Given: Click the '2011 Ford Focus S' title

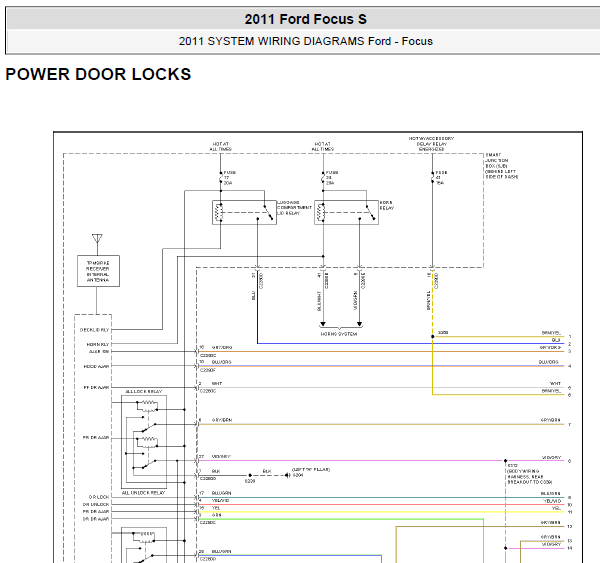Looking at the screenshot, I should click(305, 19).
